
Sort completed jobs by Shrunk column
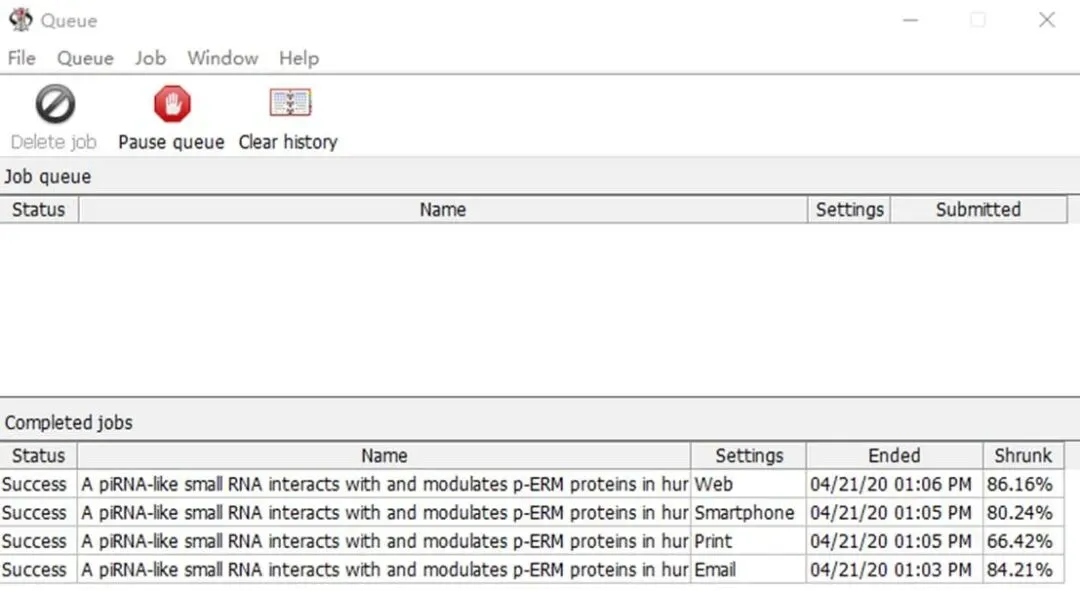pyautogui.click(x=1022, y=456)
